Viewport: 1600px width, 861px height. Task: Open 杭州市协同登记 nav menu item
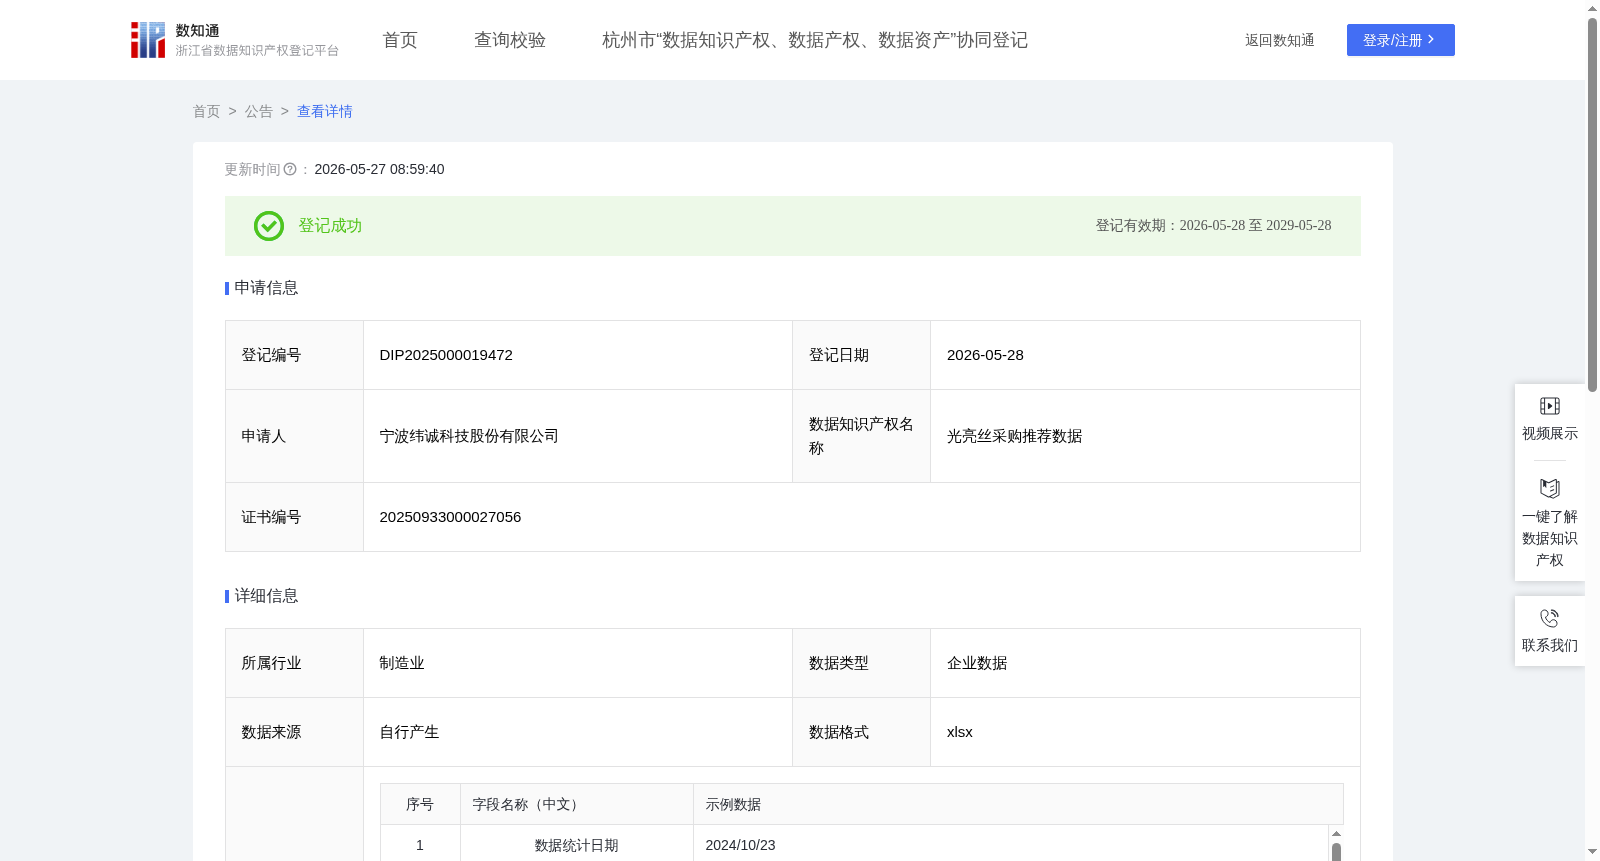[x=815, y=40]
